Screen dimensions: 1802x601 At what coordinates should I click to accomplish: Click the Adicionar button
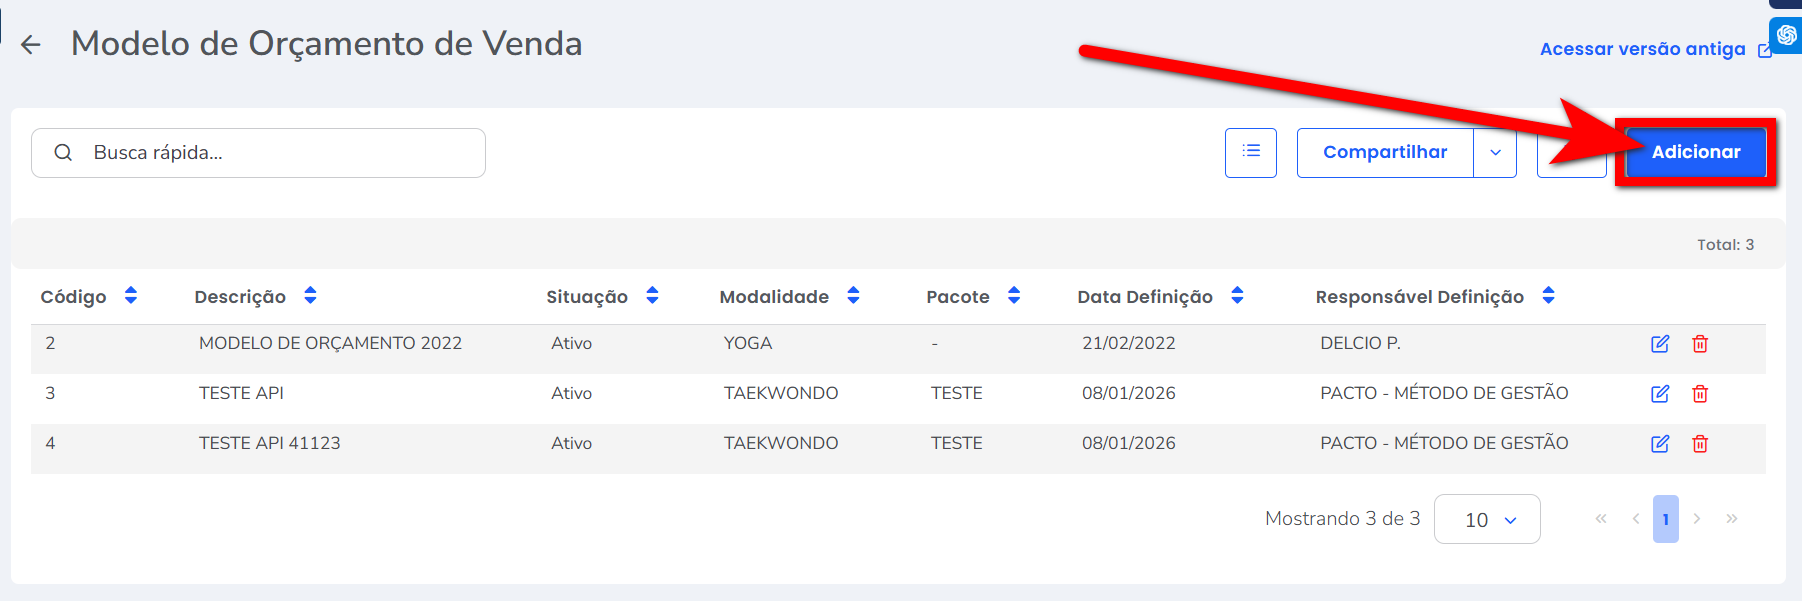pos(1695,152)
